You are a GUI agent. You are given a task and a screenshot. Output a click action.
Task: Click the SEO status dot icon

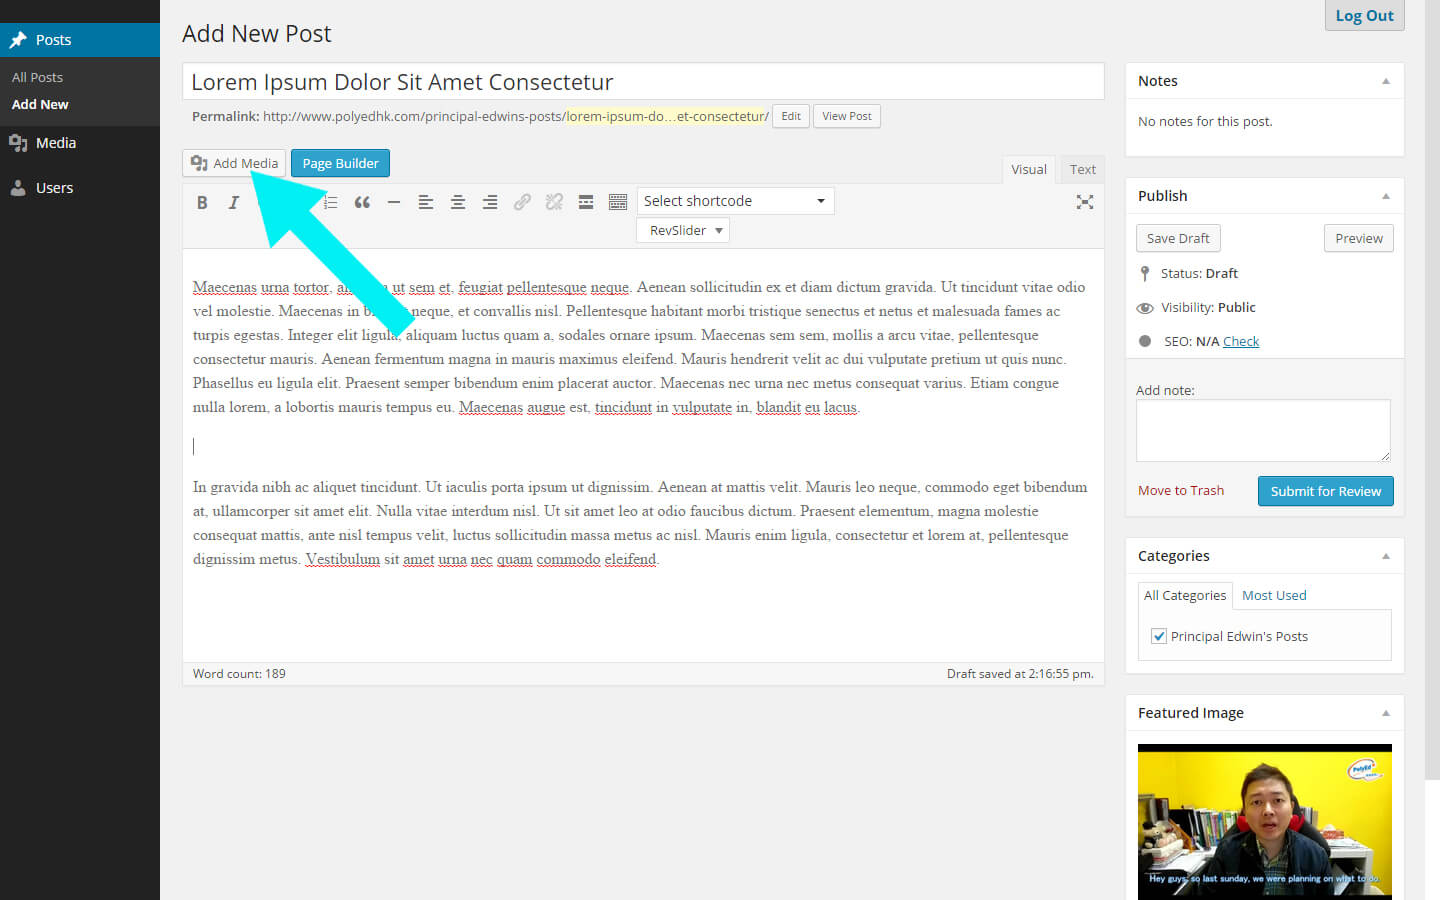pyautogui.click(x=1145, y=341)
